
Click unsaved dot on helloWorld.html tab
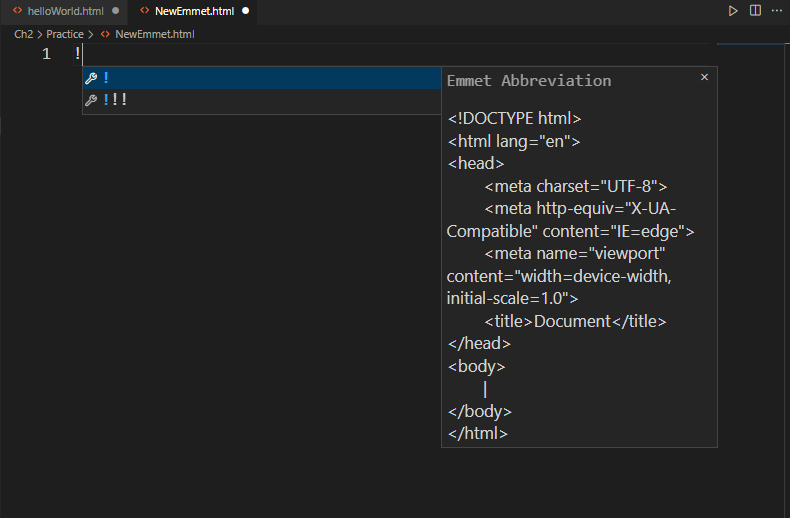[x=115, y=11]
